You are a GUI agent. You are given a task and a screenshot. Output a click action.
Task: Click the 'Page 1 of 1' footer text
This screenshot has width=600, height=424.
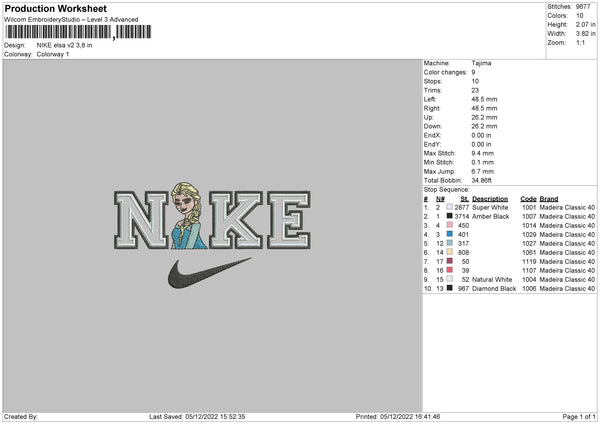pyautogui.click(x=579, y=416)
